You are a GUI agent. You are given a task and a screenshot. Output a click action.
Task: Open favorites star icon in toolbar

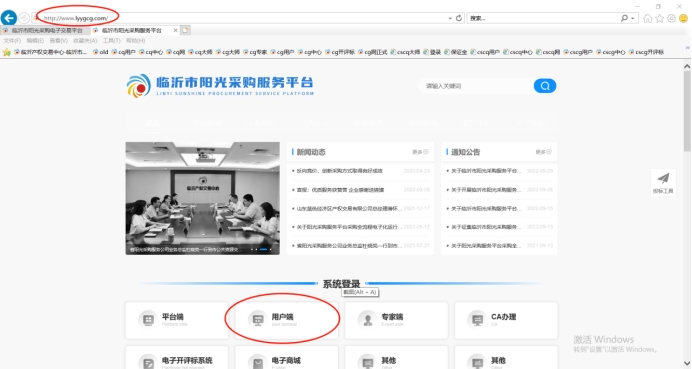659,18
